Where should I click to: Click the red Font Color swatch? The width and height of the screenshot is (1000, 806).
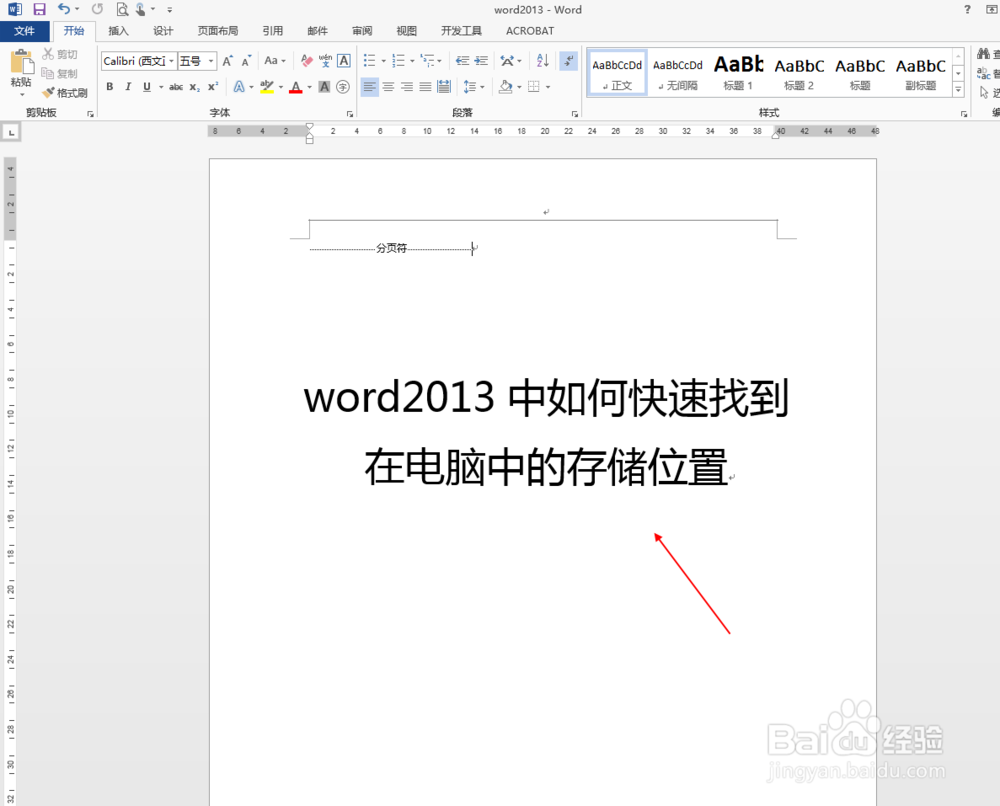pyautogui.click(x=296, y=87)
